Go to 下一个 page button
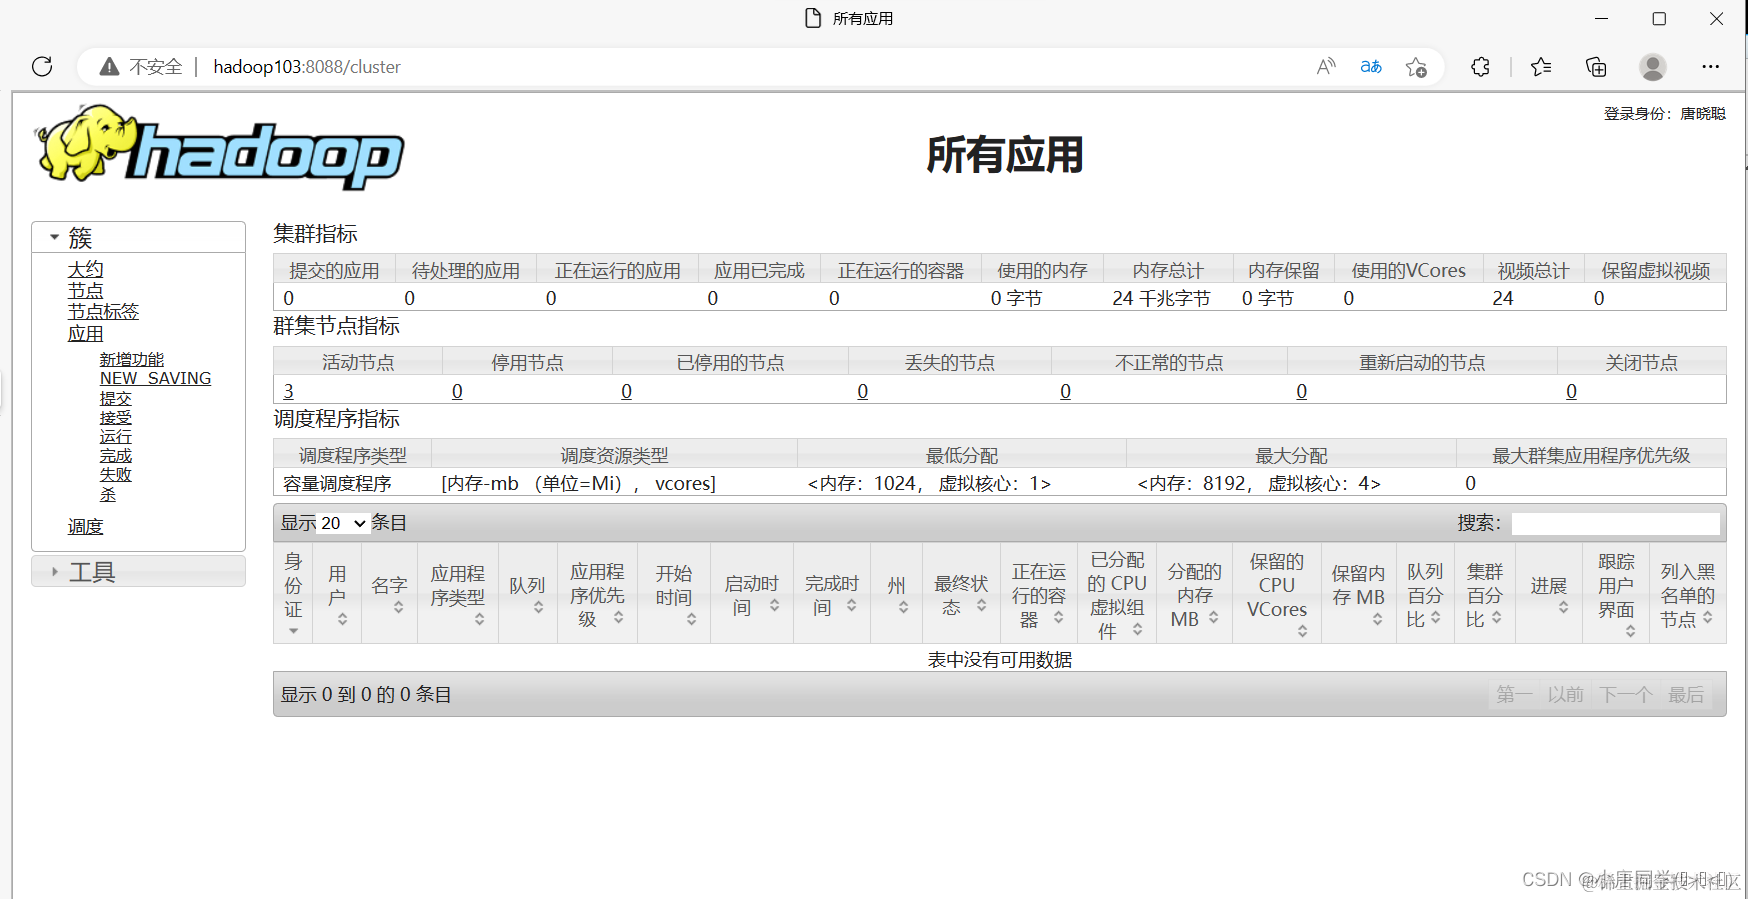The height and width of the screenshot is (899, 1748). click(1625, 694)
